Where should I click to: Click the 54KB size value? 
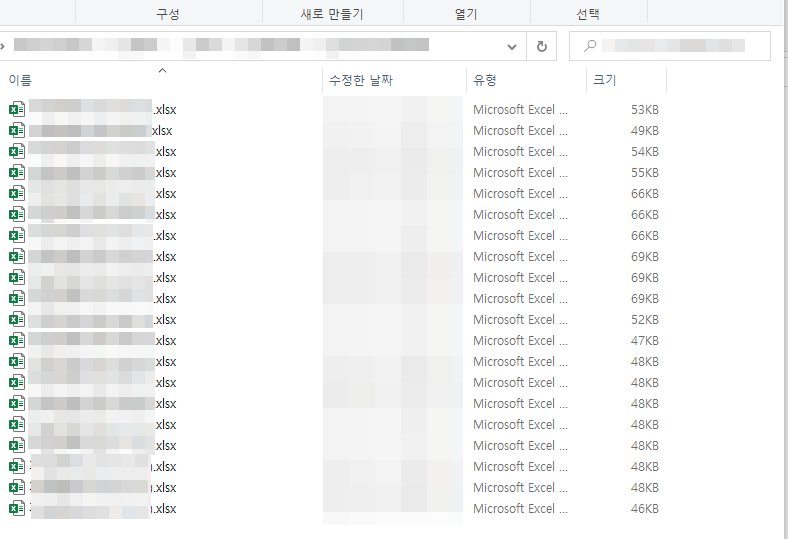point(645,152)
